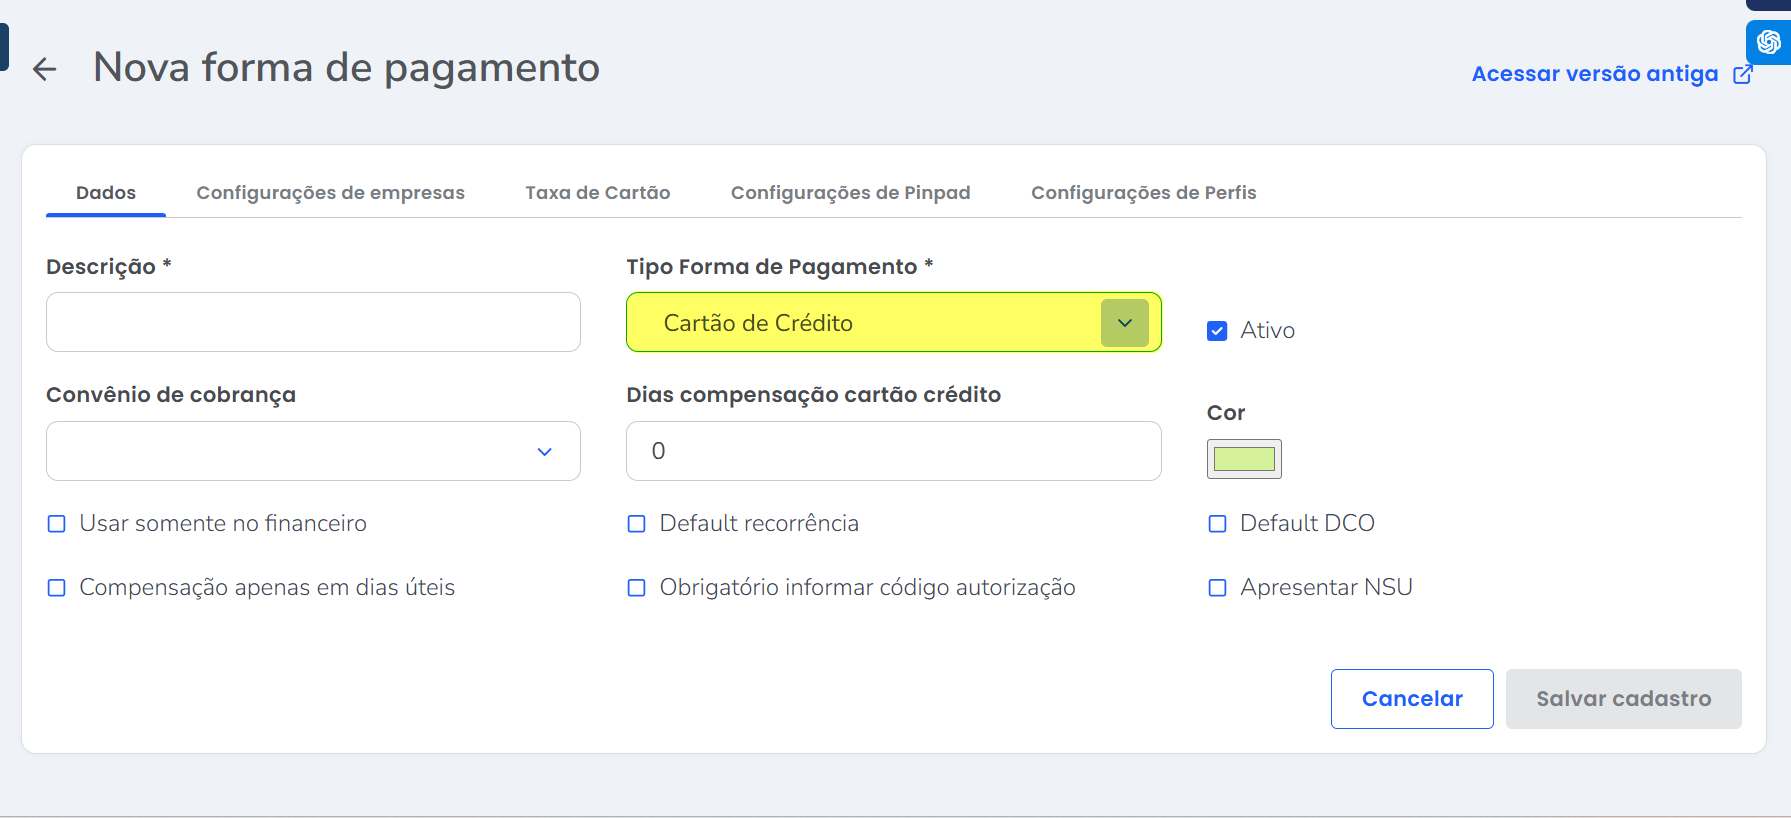Screen dimensions: 1791x818
Task: Open the Cor color swatch
Action: click(x=1244, y=459)
